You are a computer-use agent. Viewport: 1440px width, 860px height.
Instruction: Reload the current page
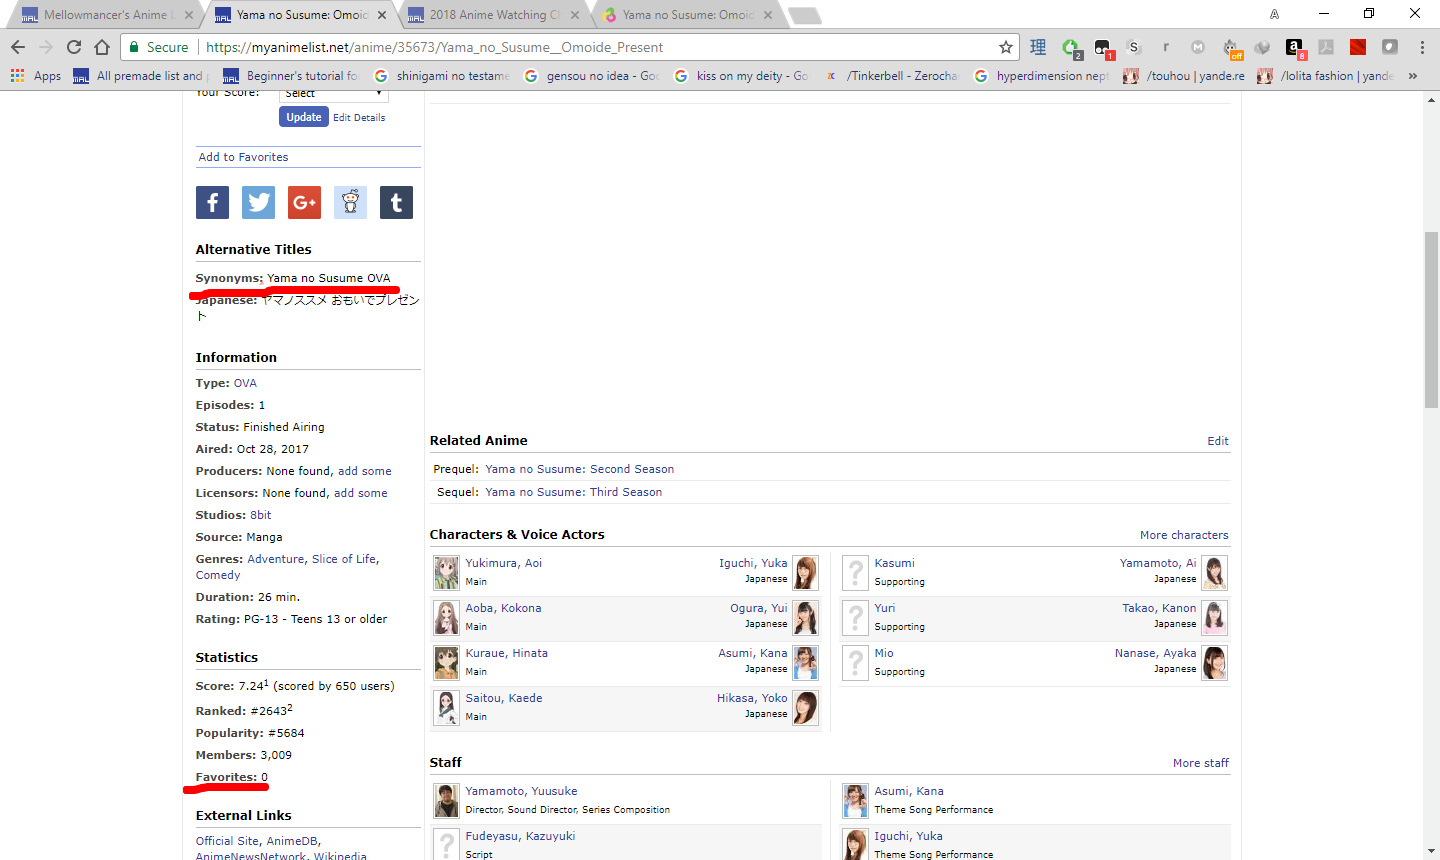pyautogui.click(x=73, y=47)
